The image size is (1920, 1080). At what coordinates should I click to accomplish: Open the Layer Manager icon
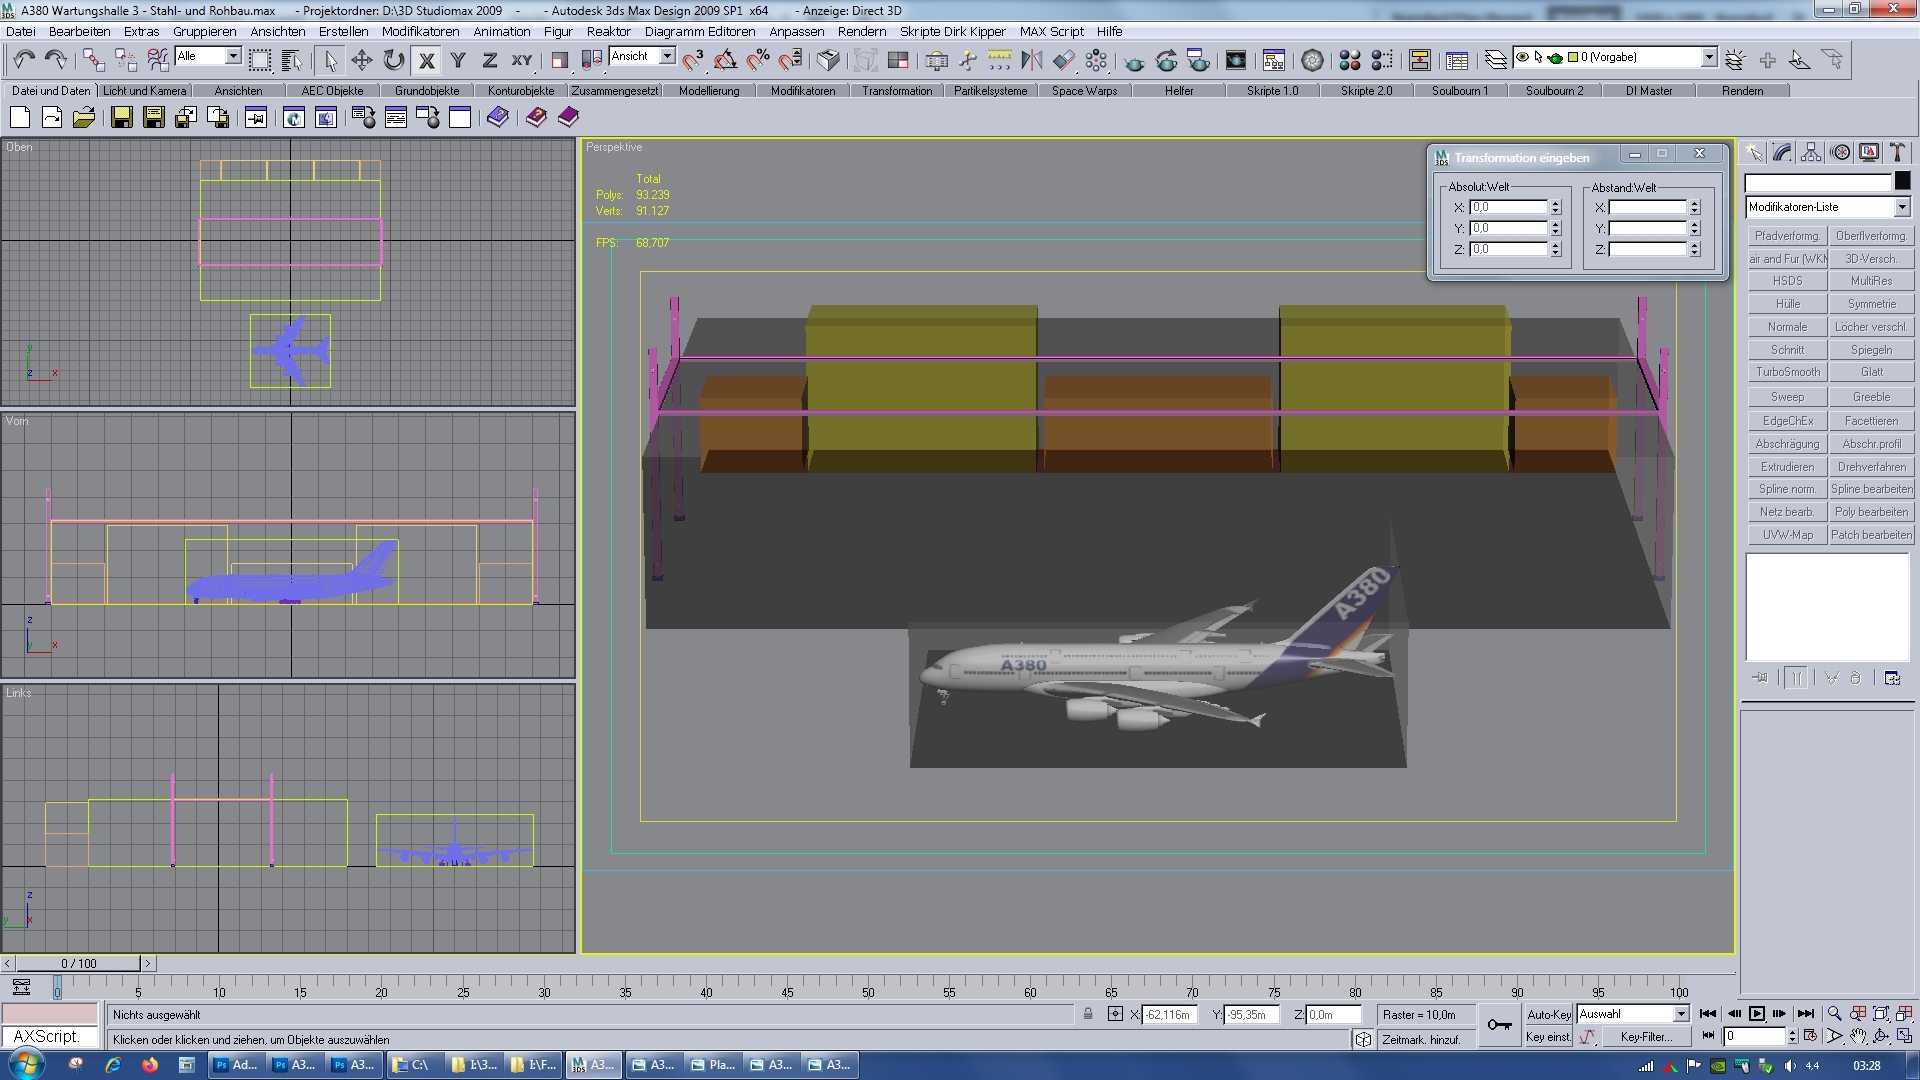click(x=1495, y=60)
